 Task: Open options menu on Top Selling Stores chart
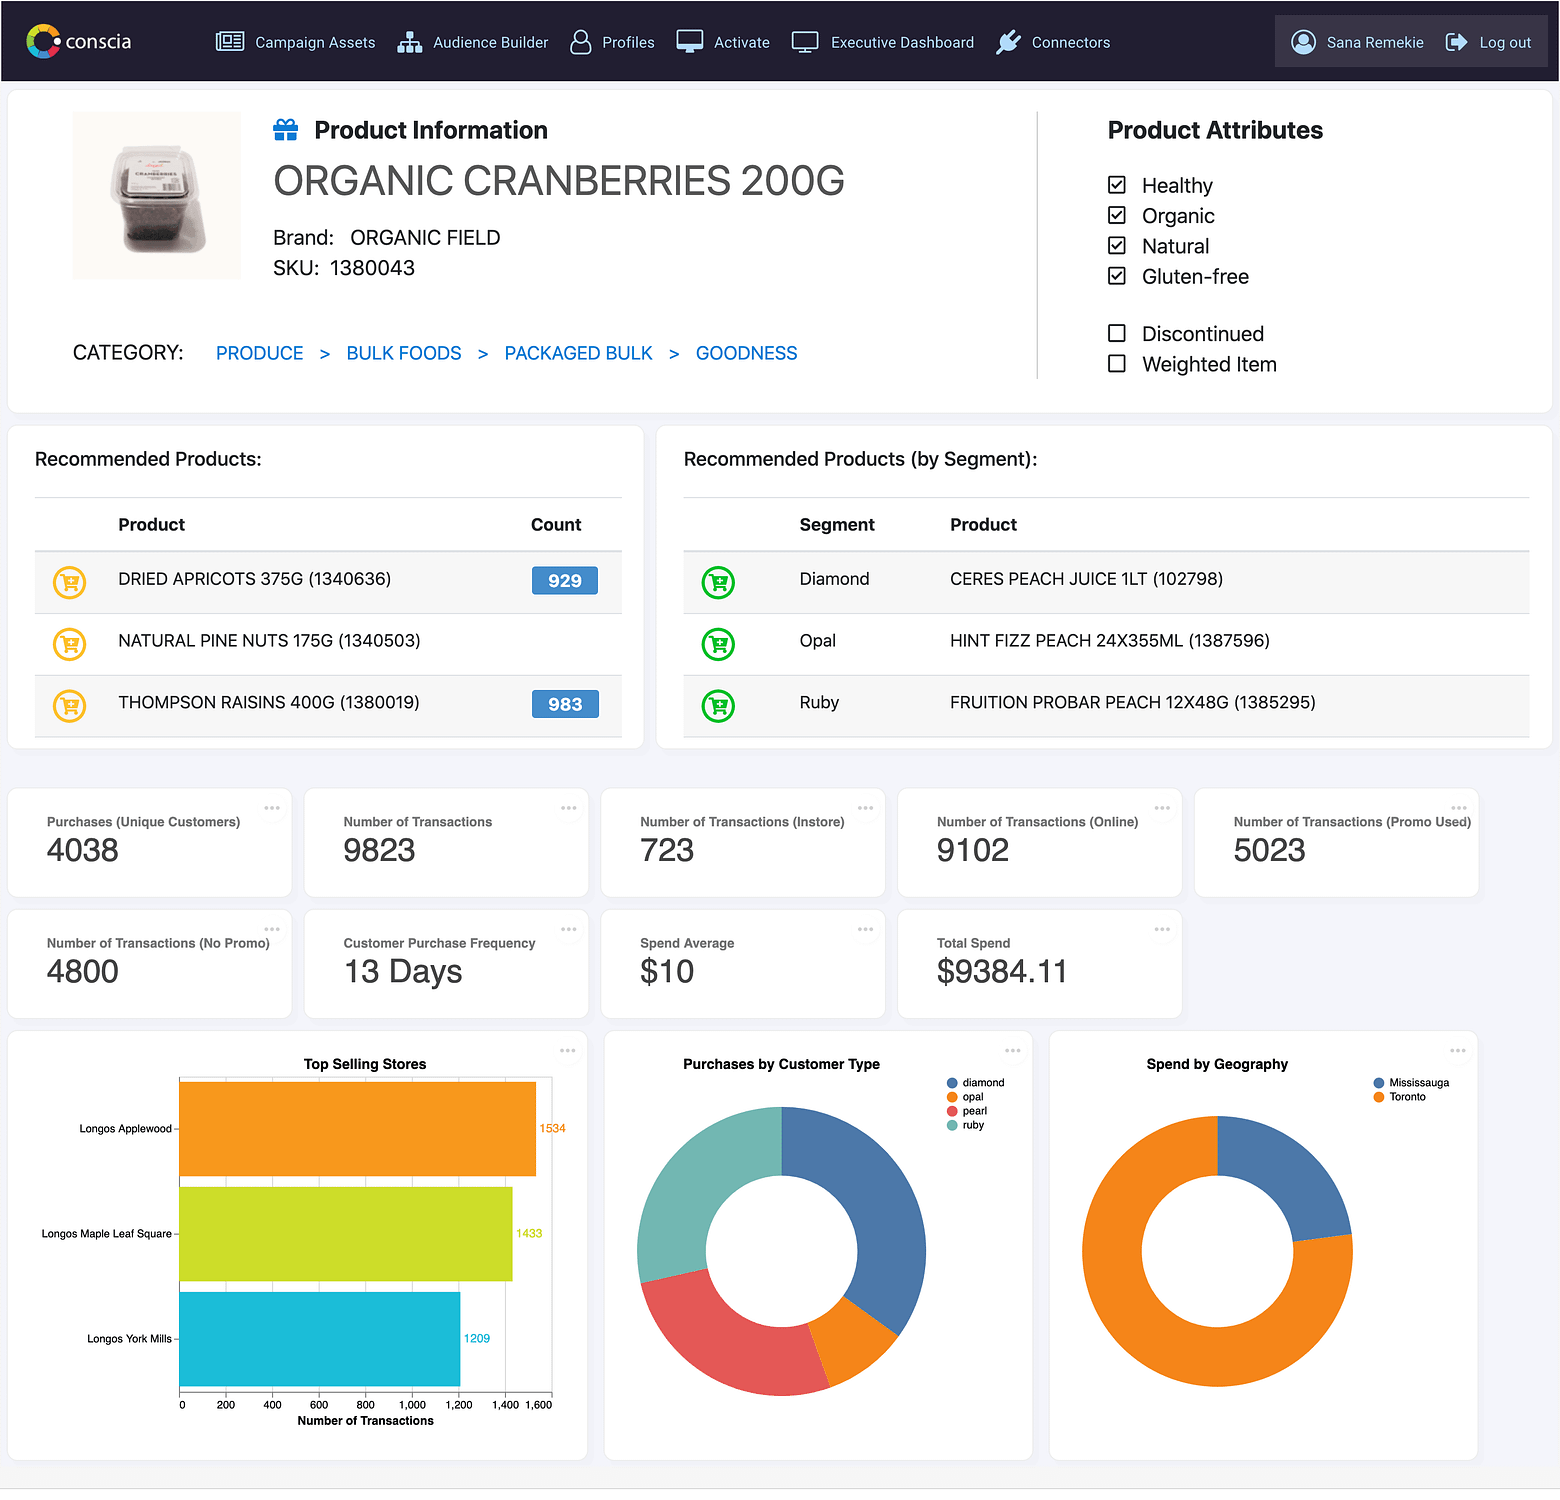[x=568, y=1051]
